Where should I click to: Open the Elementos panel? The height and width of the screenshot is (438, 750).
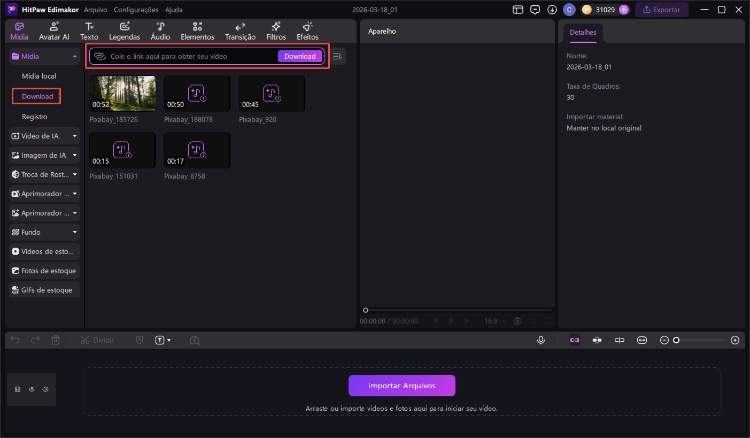point(197,30)
